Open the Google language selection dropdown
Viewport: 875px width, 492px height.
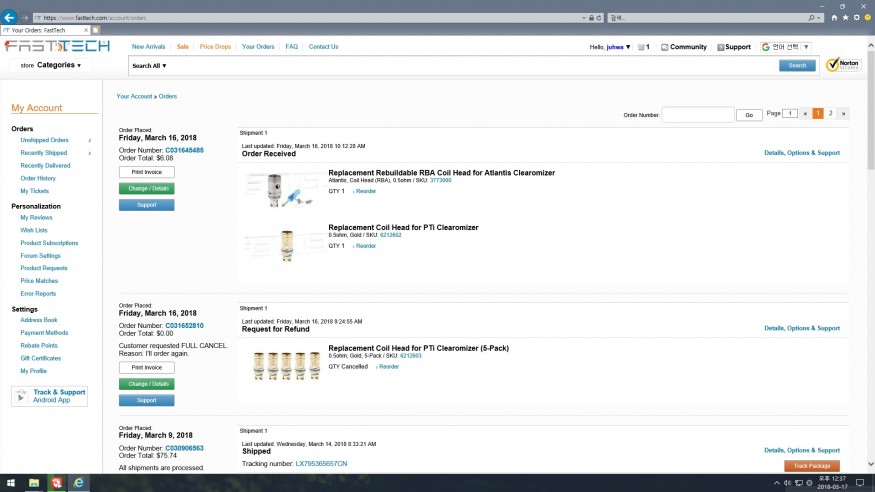pos(786,47)
